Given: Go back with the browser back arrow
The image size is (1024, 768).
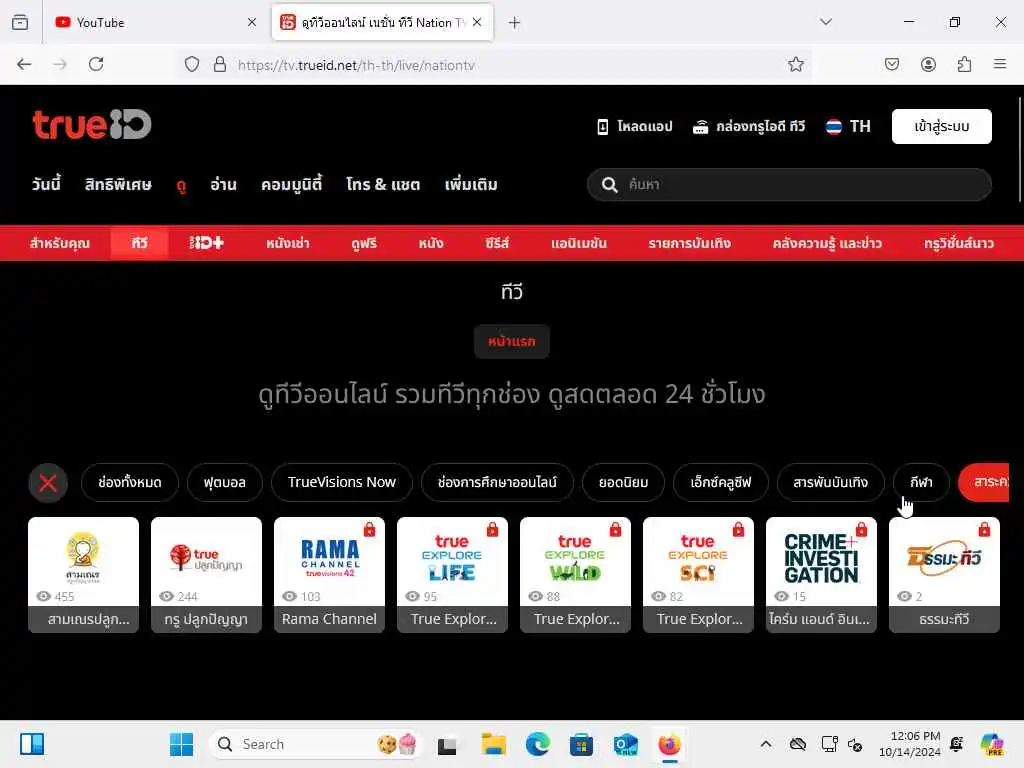Looking at the screenshot, I should click(24, 64).
